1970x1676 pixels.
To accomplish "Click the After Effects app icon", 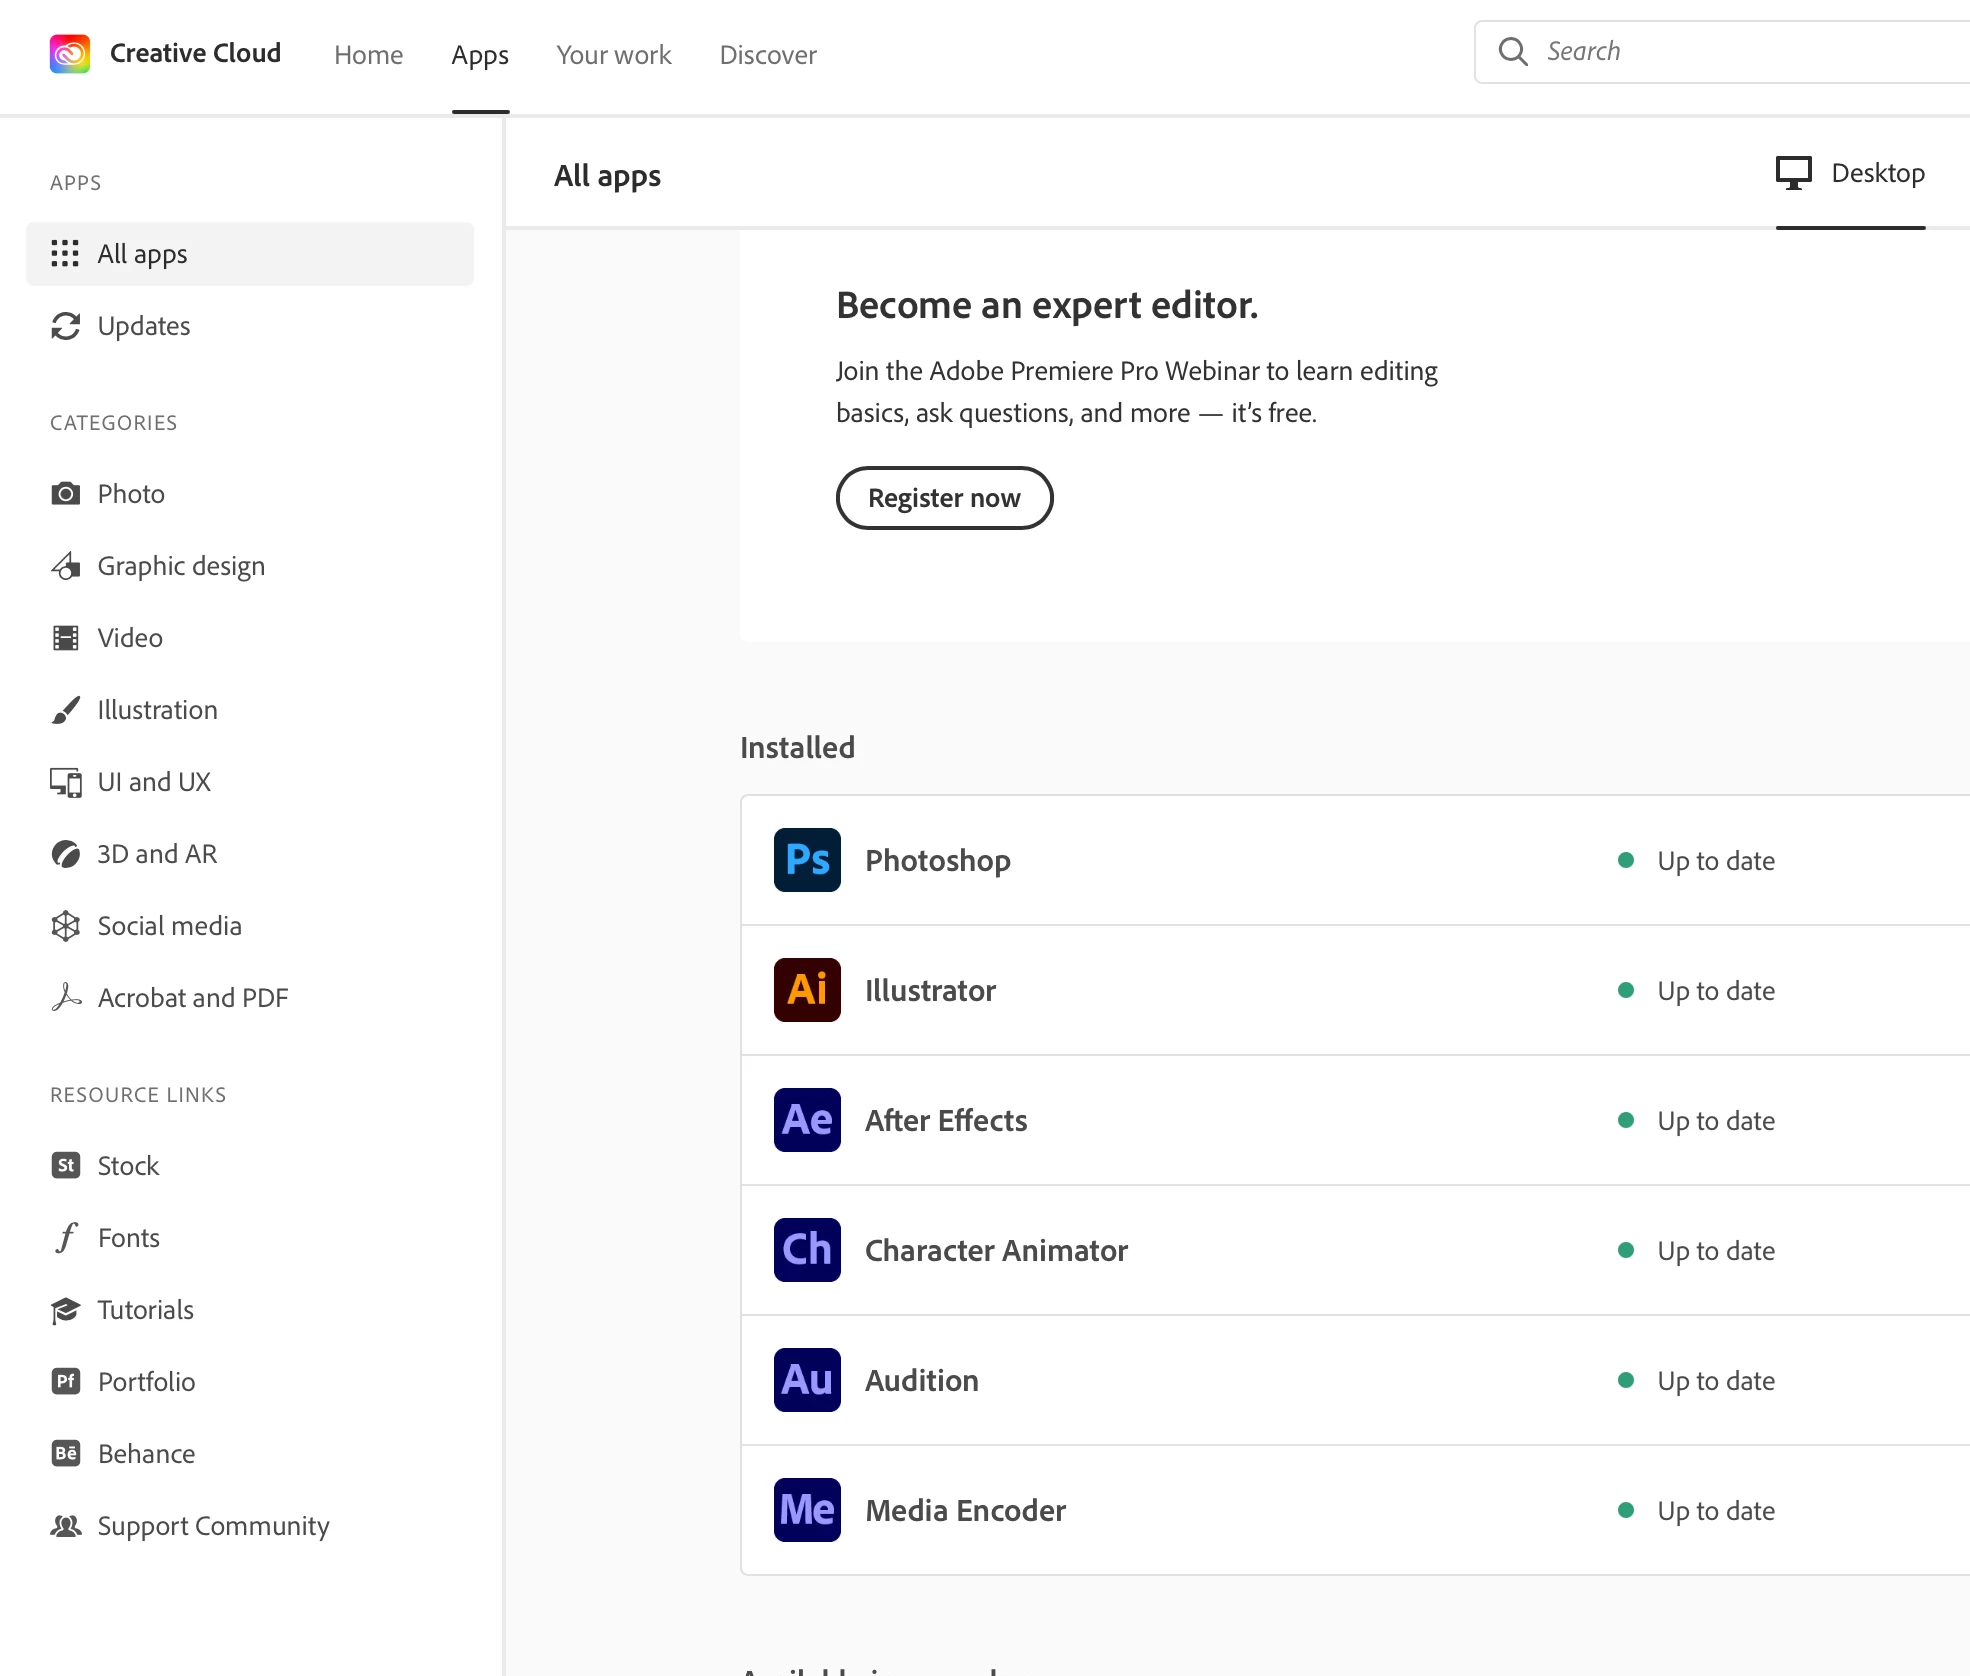I will 806,1120.
